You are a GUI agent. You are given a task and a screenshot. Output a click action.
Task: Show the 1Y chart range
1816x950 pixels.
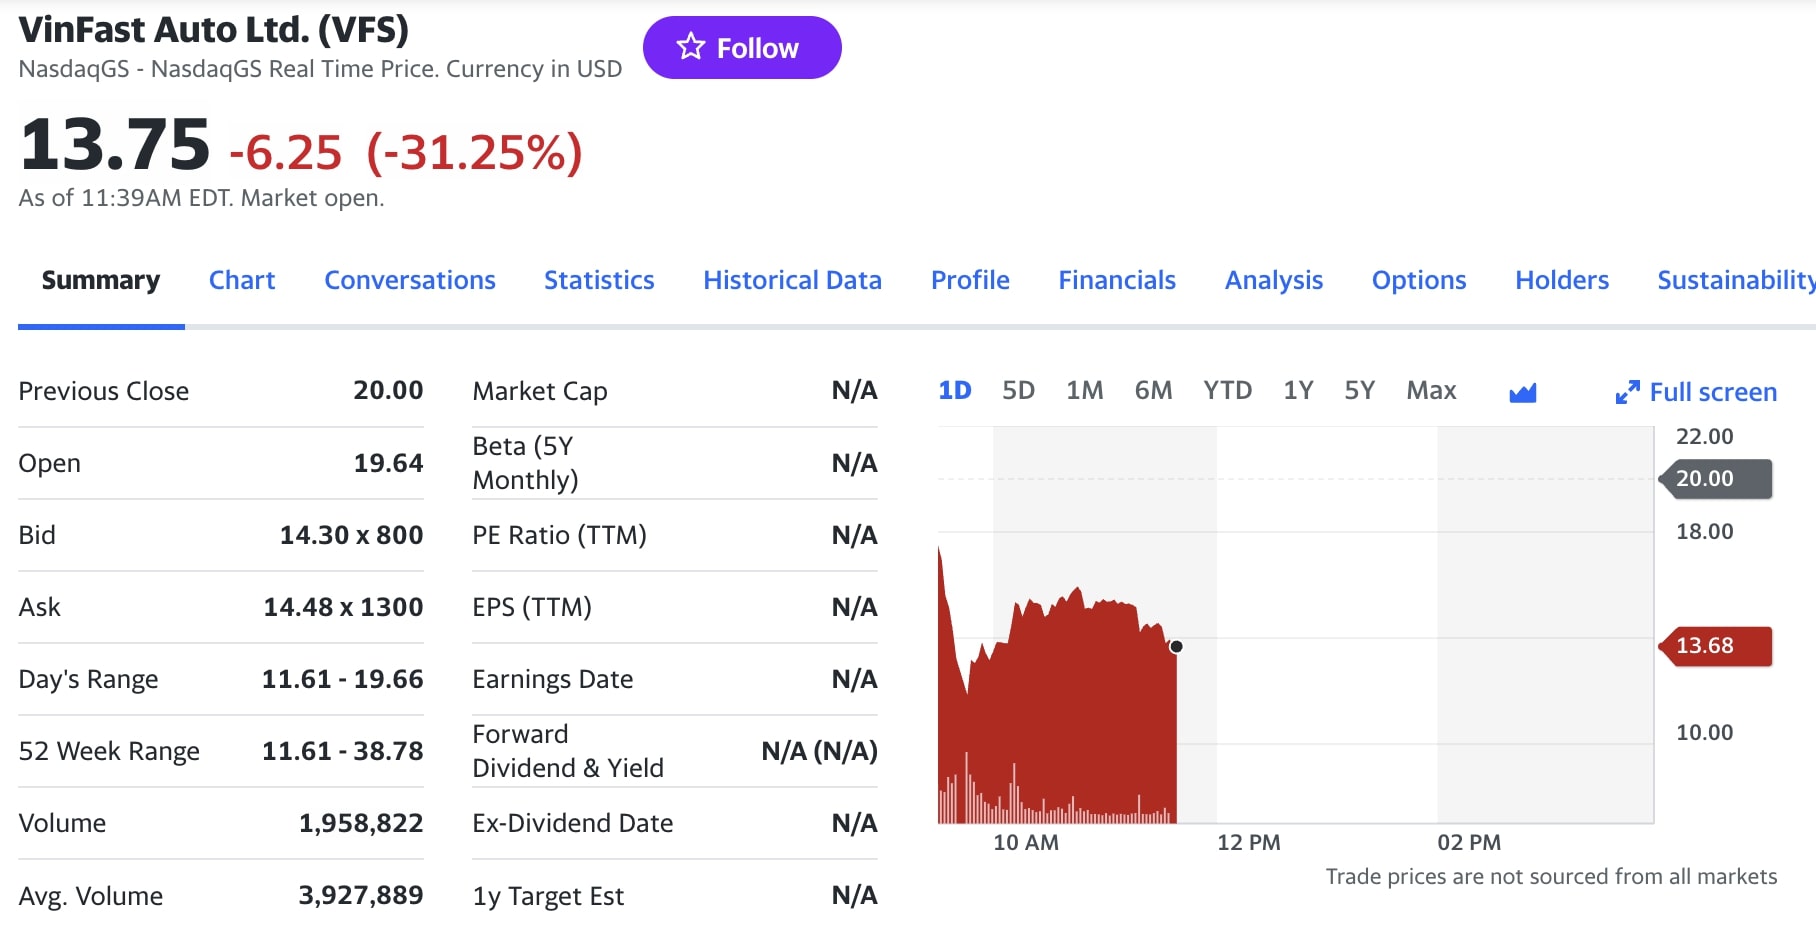tap(1298, 390)
